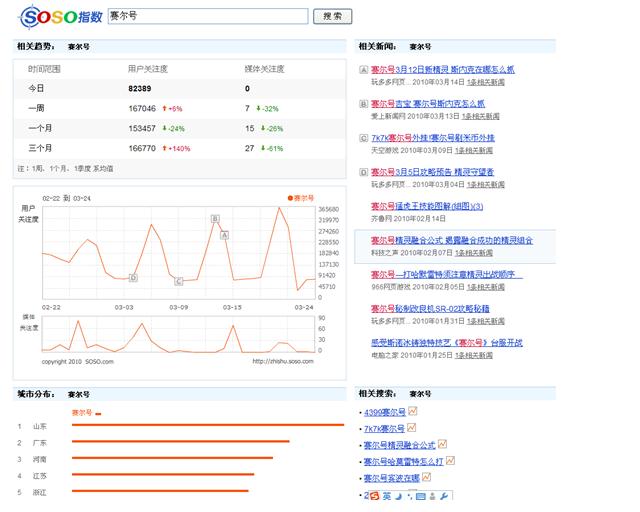Open news link 赛尔号精灵融合公式
This screenshot has width=640, height=512.
click(452, 240)
